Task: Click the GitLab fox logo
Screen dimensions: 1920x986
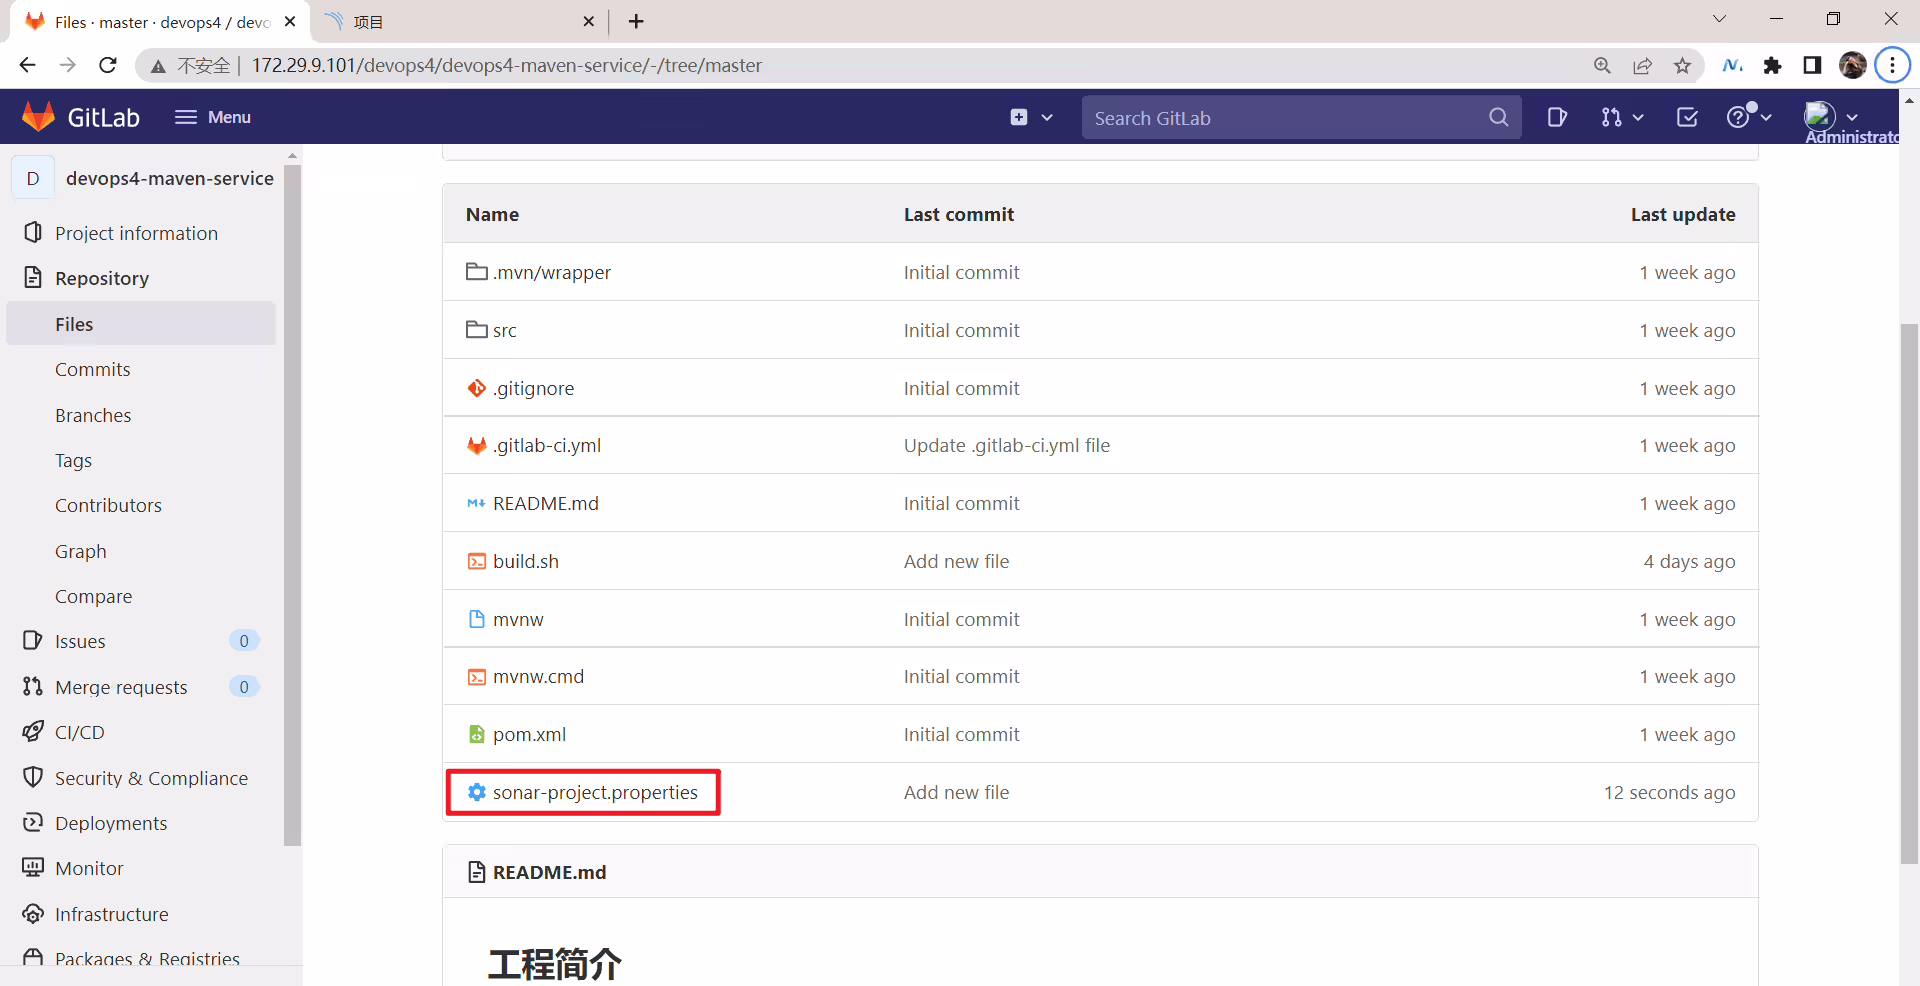Action: pyautogui.click(x=38, y=117)
